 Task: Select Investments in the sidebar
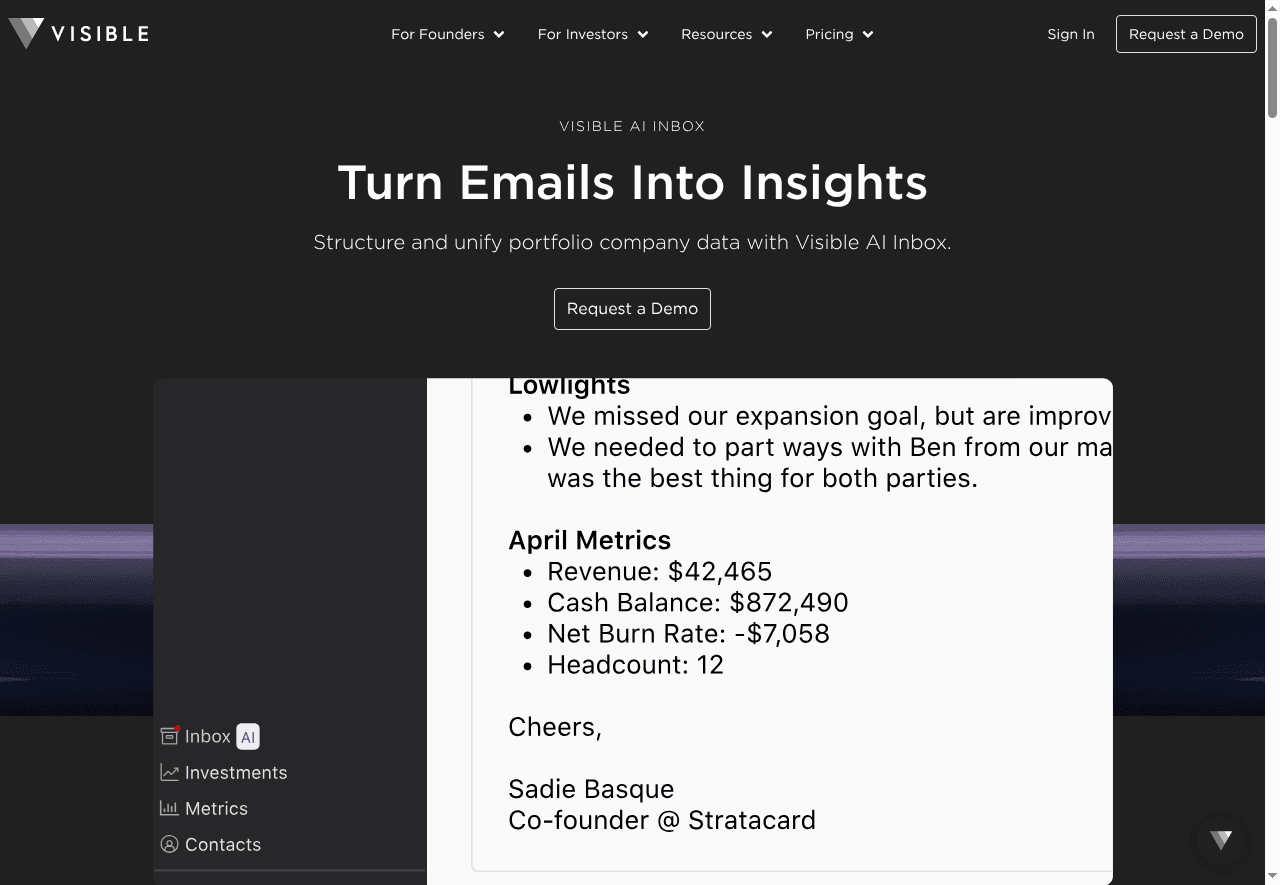(236, 773)
